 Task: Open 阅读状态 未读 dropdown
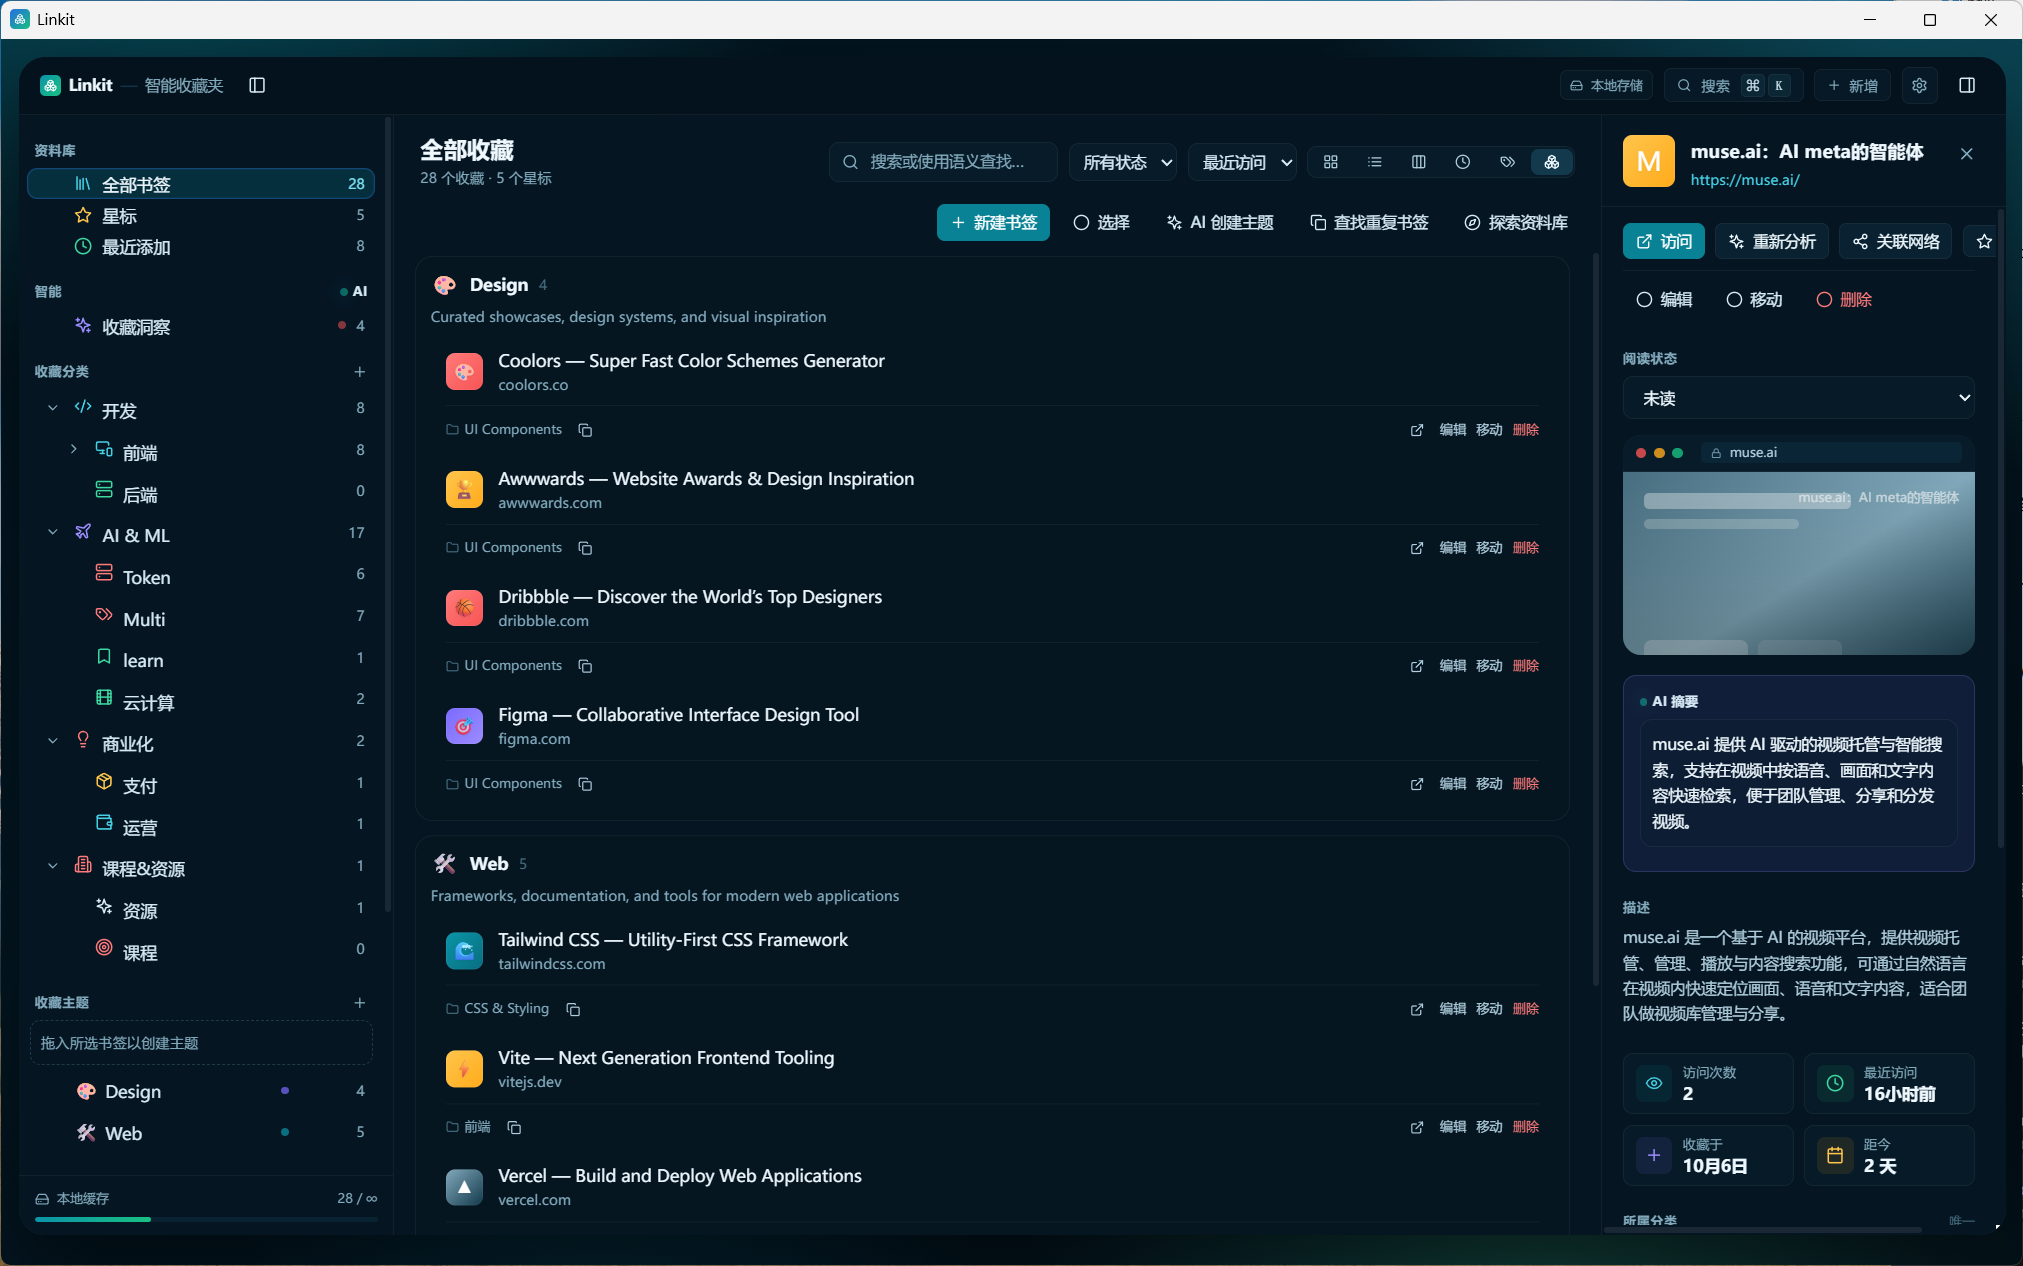1798,398
